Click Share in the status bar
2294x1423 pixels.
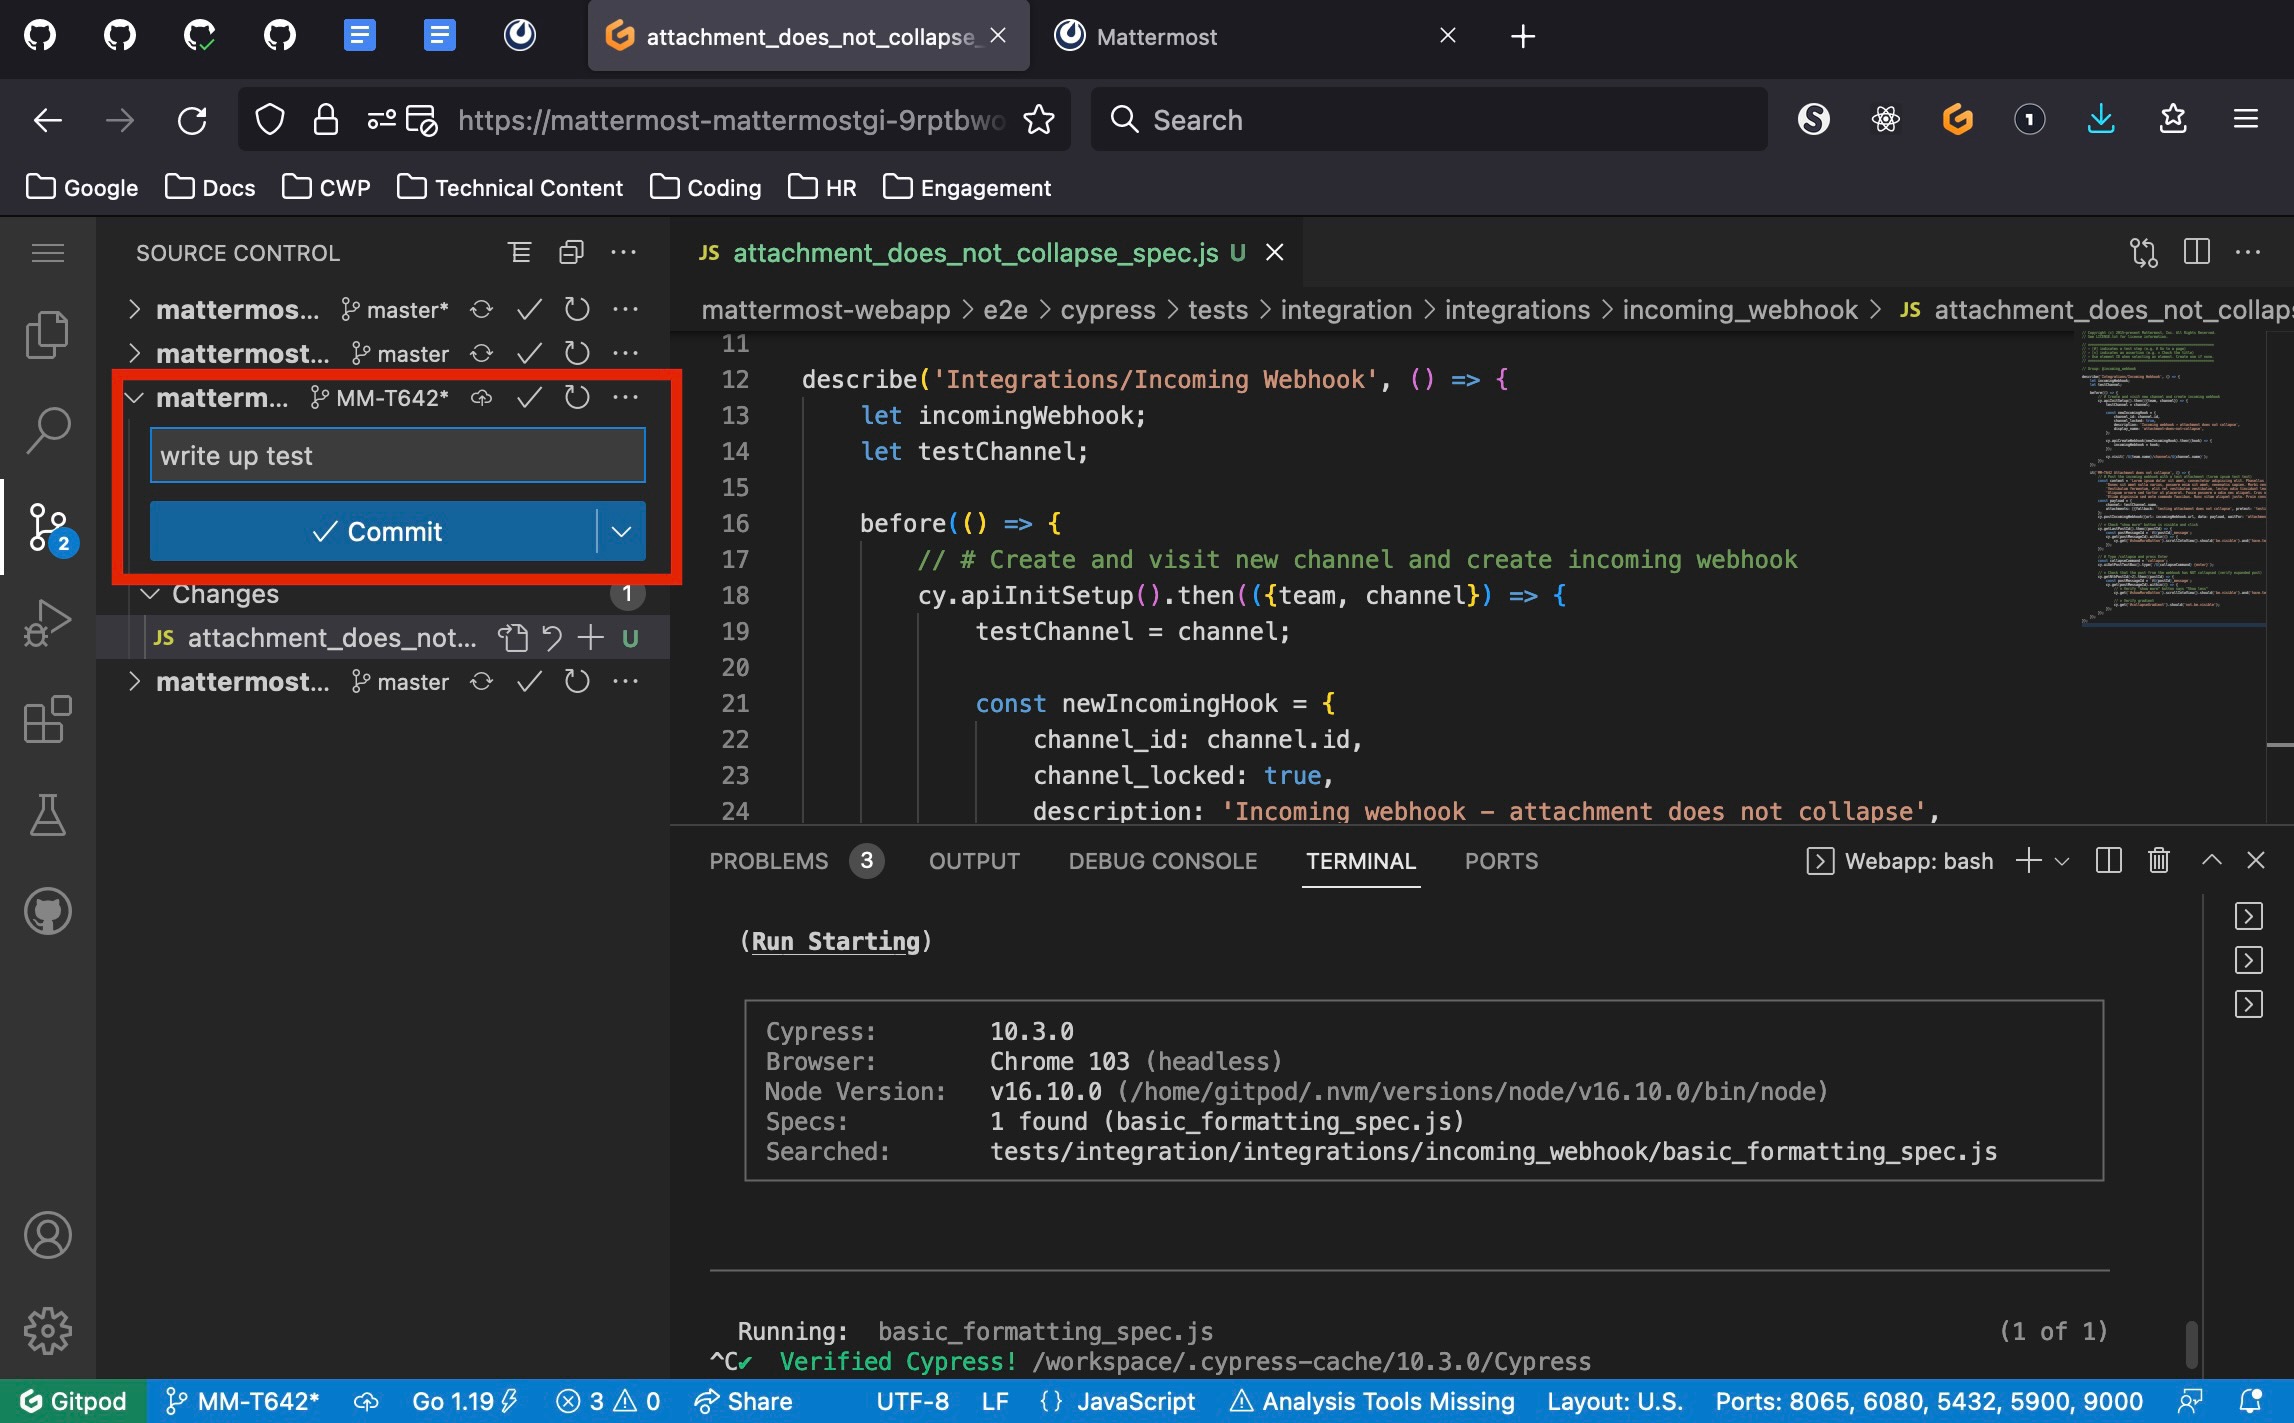(x=743, y=1401)
